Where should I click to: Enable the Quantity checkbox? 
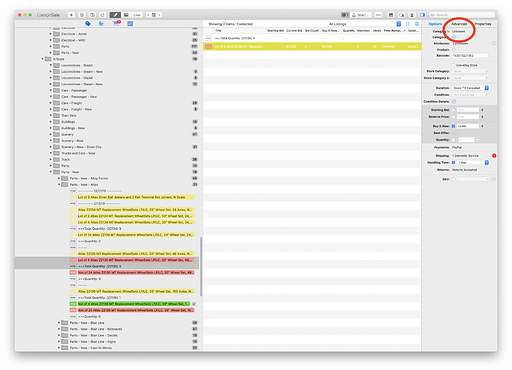453,140
